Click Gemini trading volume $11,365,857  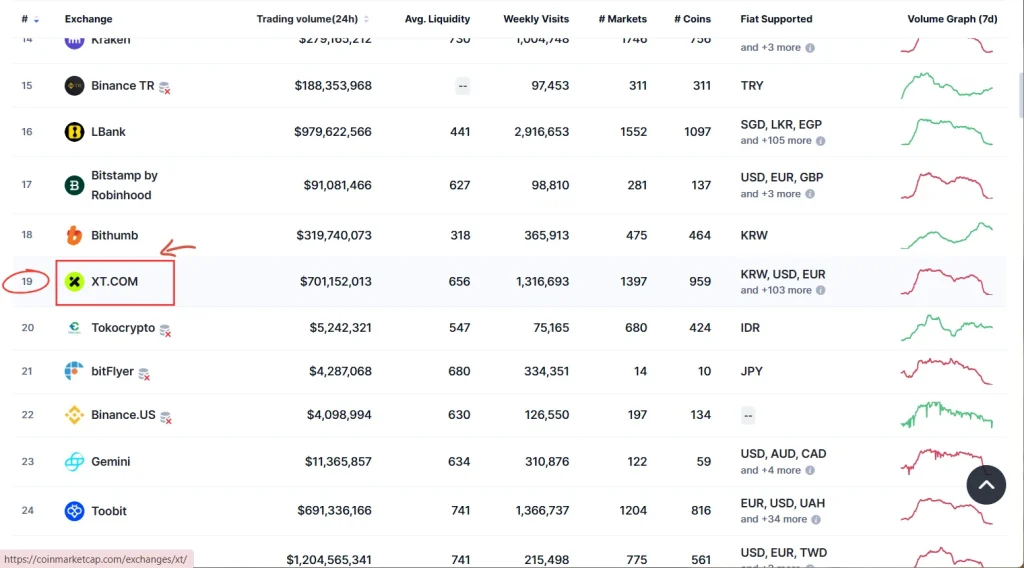pyautogui.click(x=338, y=462)
